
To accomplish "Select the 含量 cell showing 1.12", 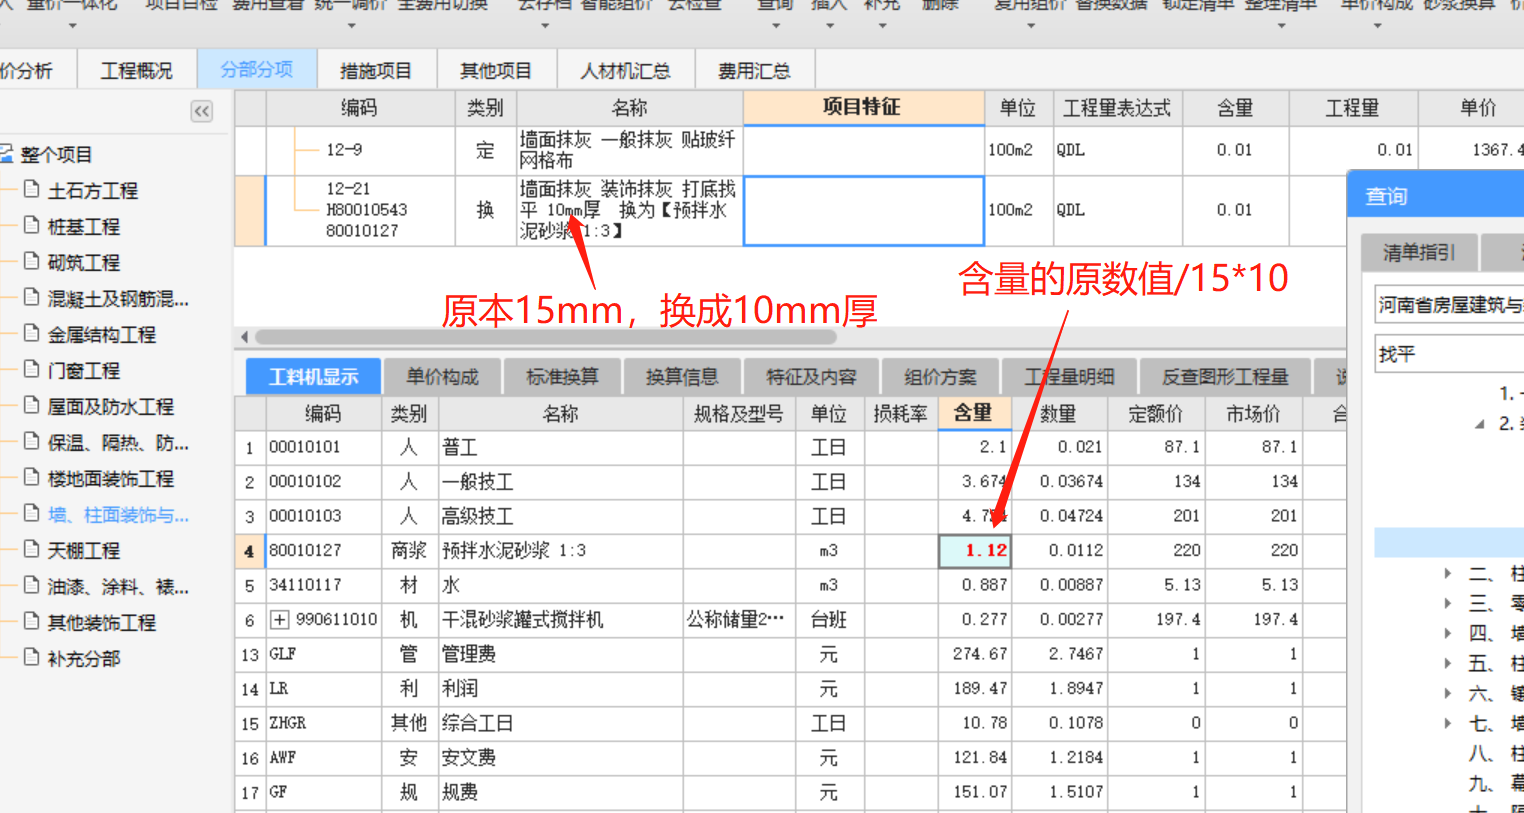I will [x=975, y=550].
